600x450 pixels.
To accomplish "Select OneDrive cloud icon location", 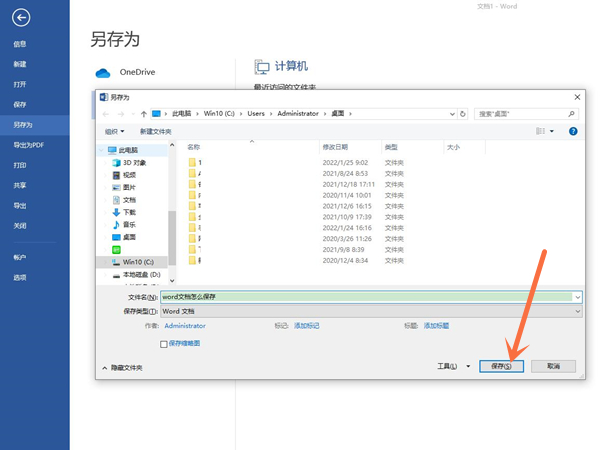I will pos(103,73).
